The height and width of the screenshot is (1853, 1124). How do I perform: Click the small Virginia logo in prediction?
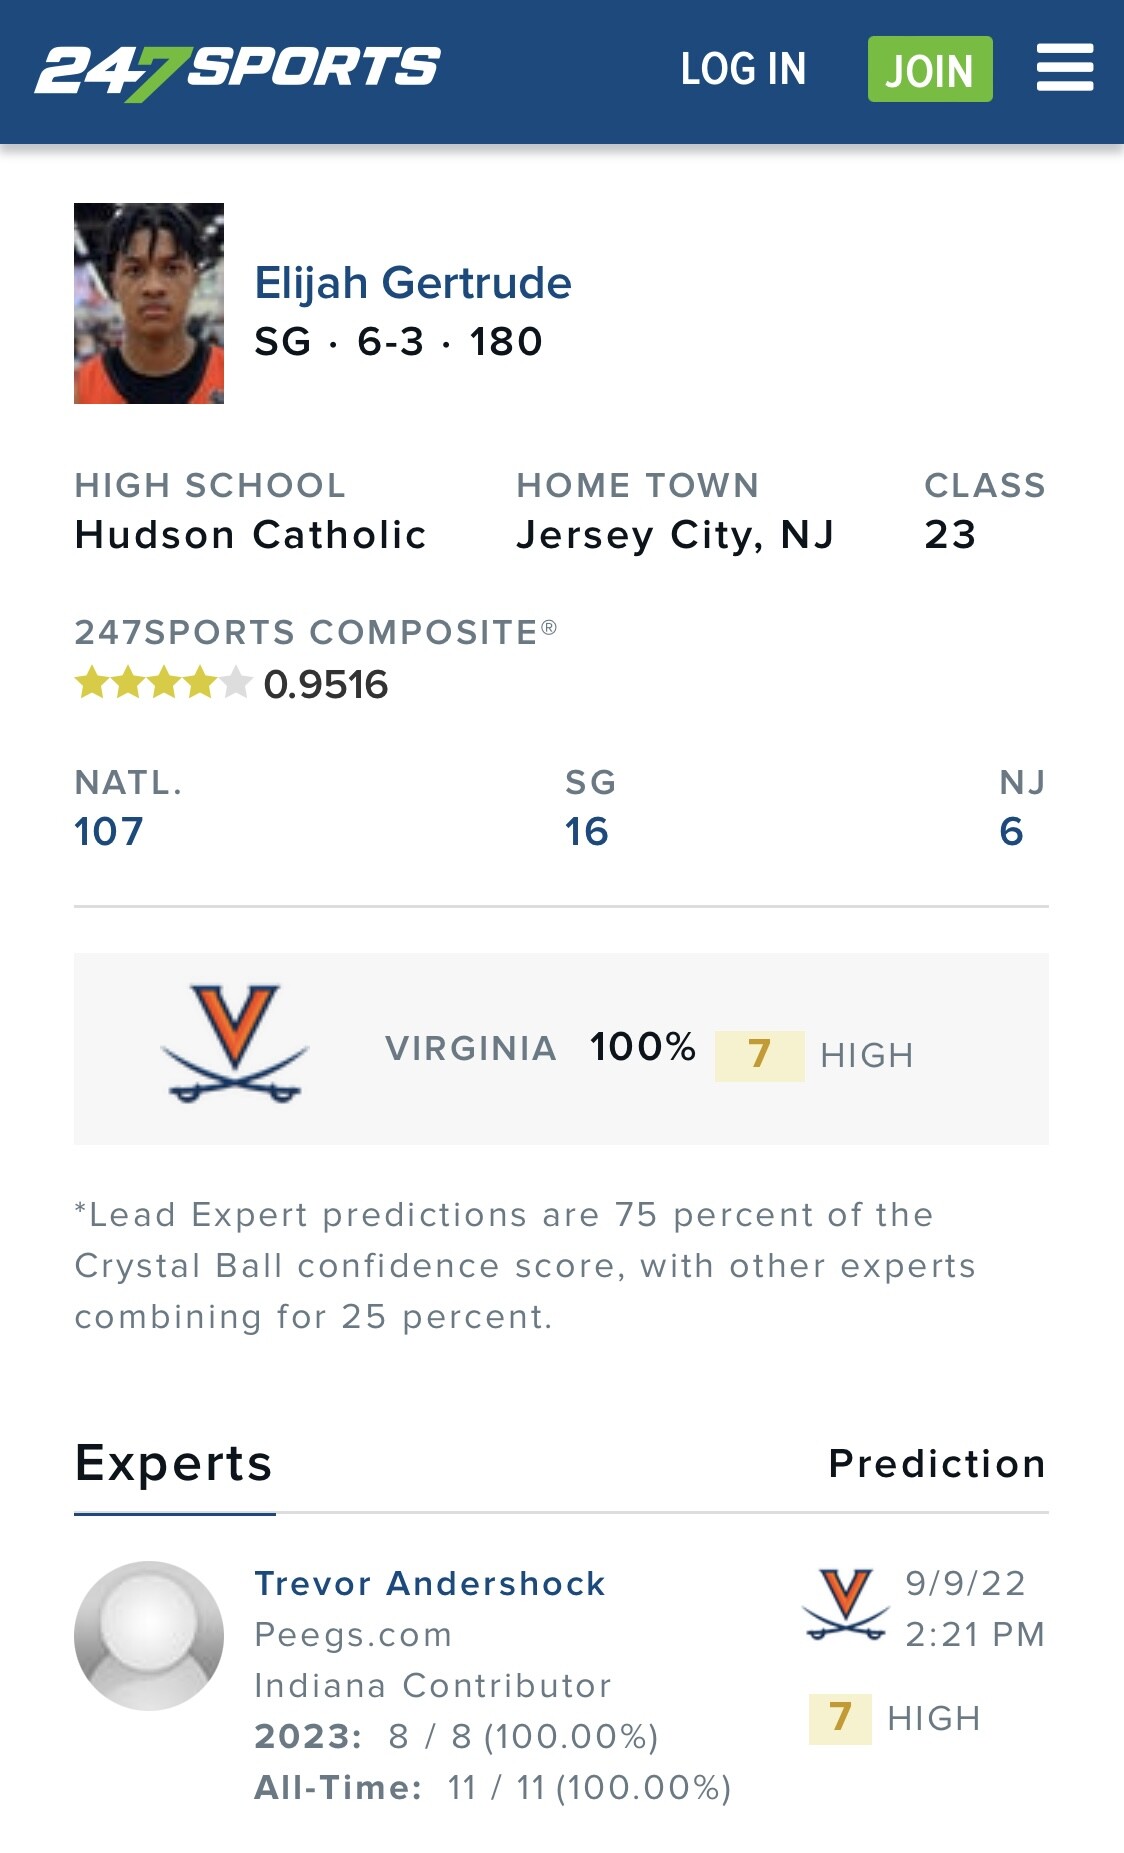tap(846, 1604)
